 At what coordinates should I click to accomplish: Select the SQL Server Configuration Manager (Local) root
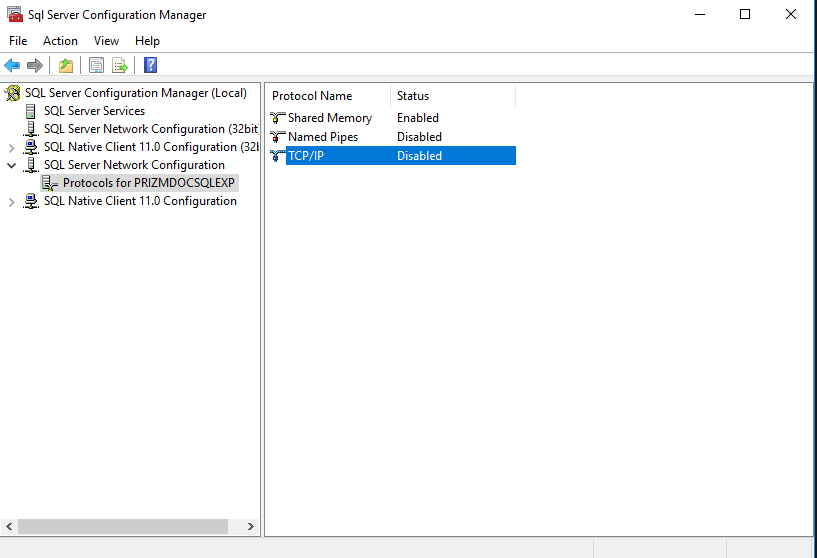[x=136, y=93]
